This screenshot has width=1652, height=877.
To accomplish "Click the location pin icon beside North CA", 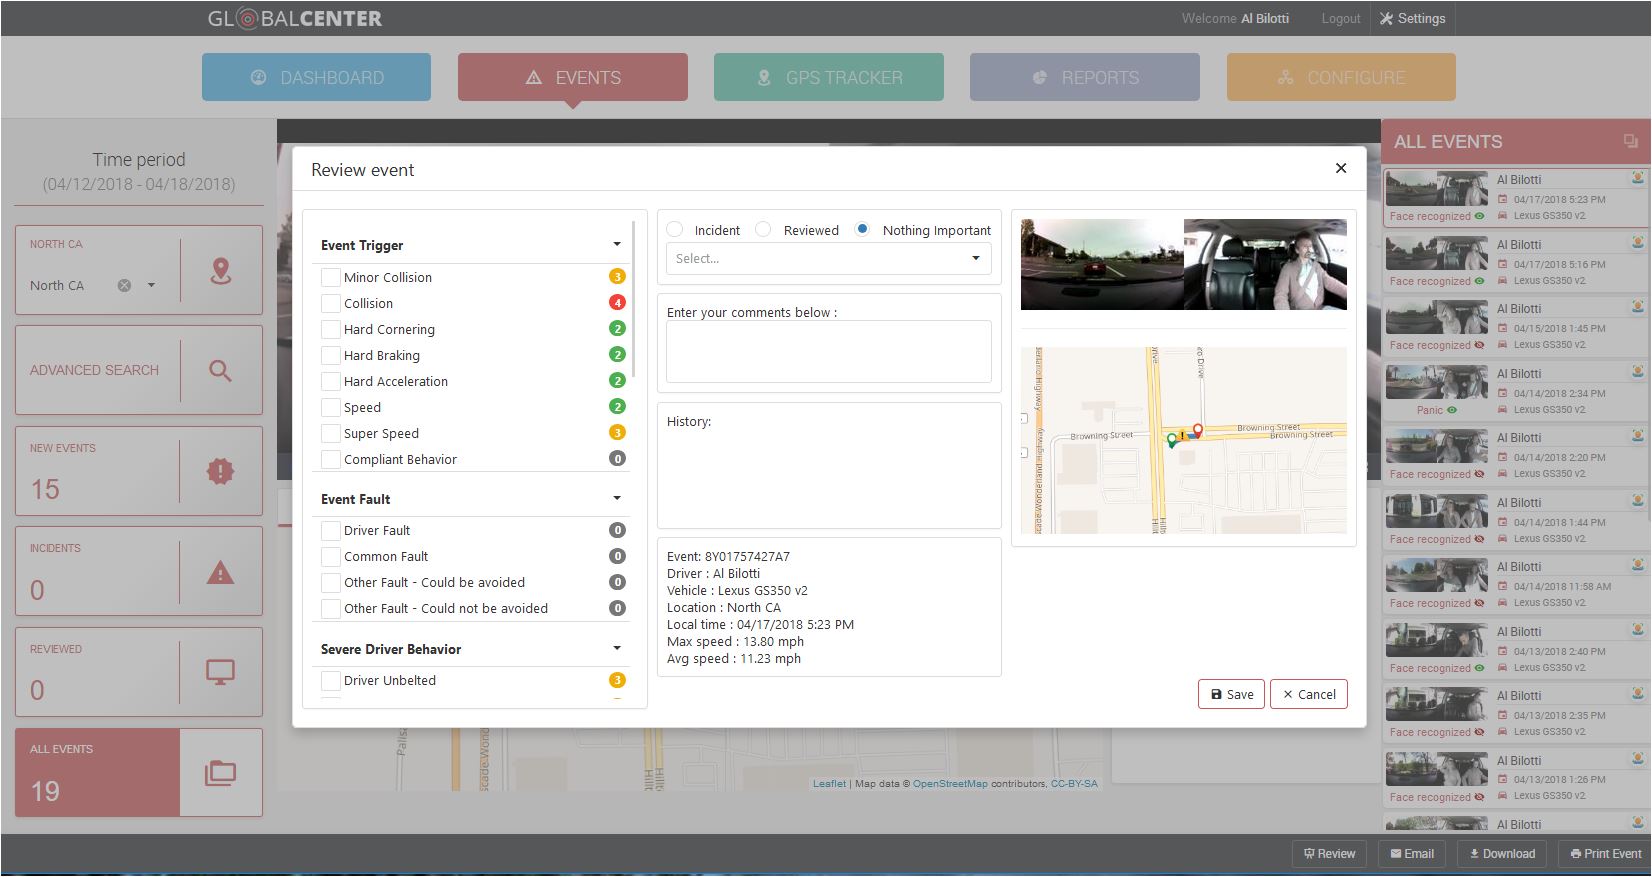I will click(x=221, y=271).
